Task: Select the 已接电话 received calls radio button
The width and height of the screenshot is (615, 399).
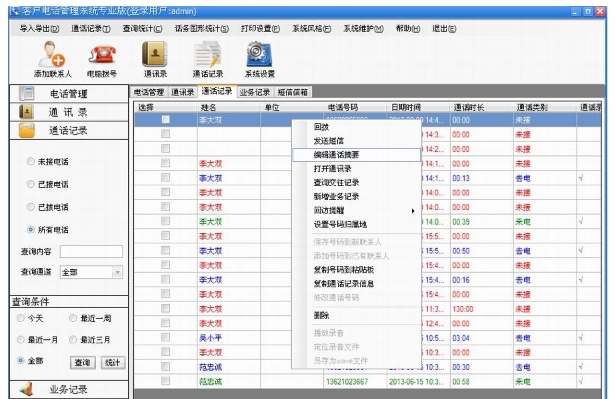Action: click(31, 184)
